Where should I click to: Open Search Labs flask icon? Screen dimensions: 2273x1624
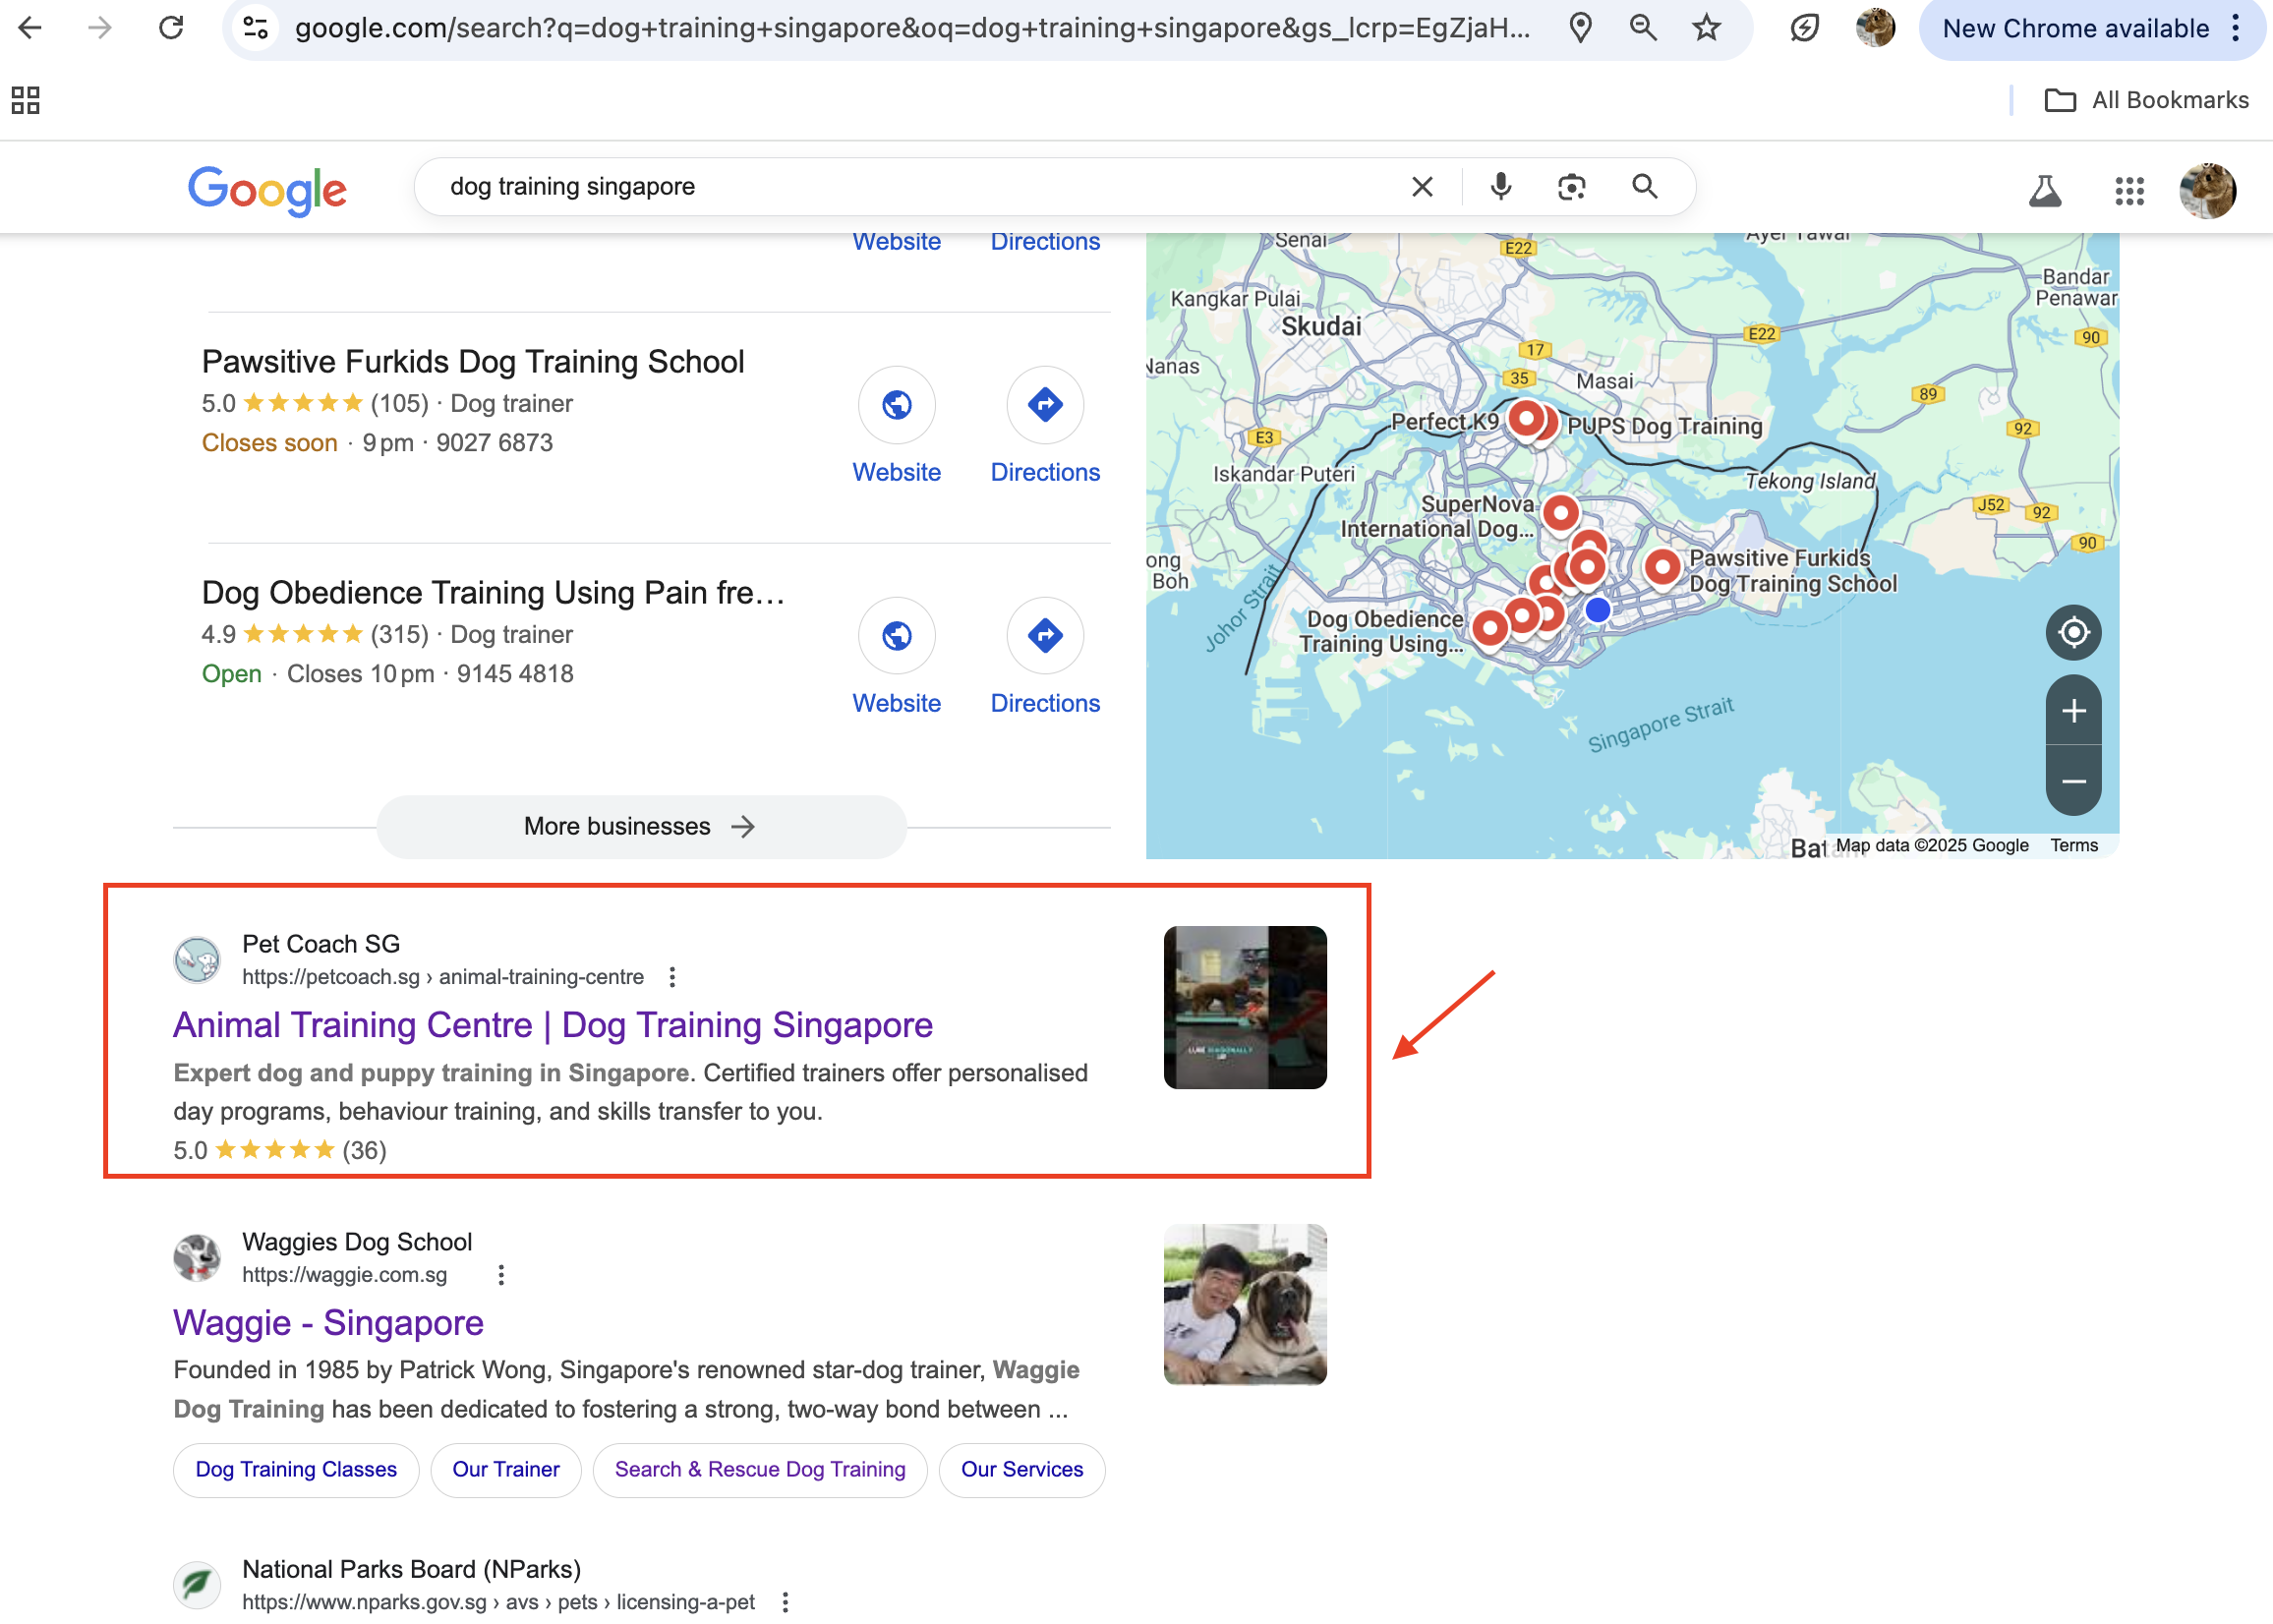point(2045,190)
